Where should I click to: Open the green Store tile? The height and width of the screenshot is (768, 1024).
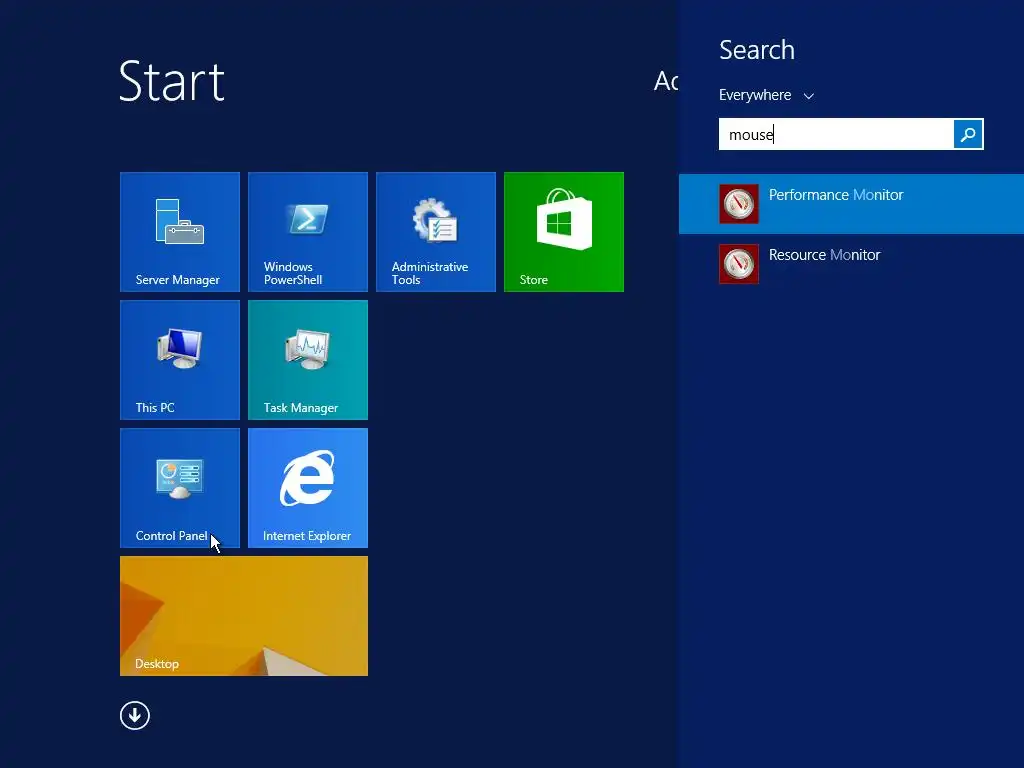tap(564, 232)
